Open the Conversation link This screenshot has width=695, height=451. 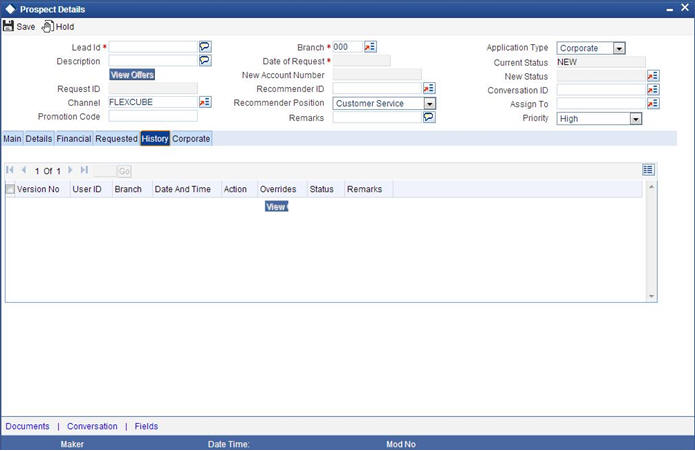92,426
